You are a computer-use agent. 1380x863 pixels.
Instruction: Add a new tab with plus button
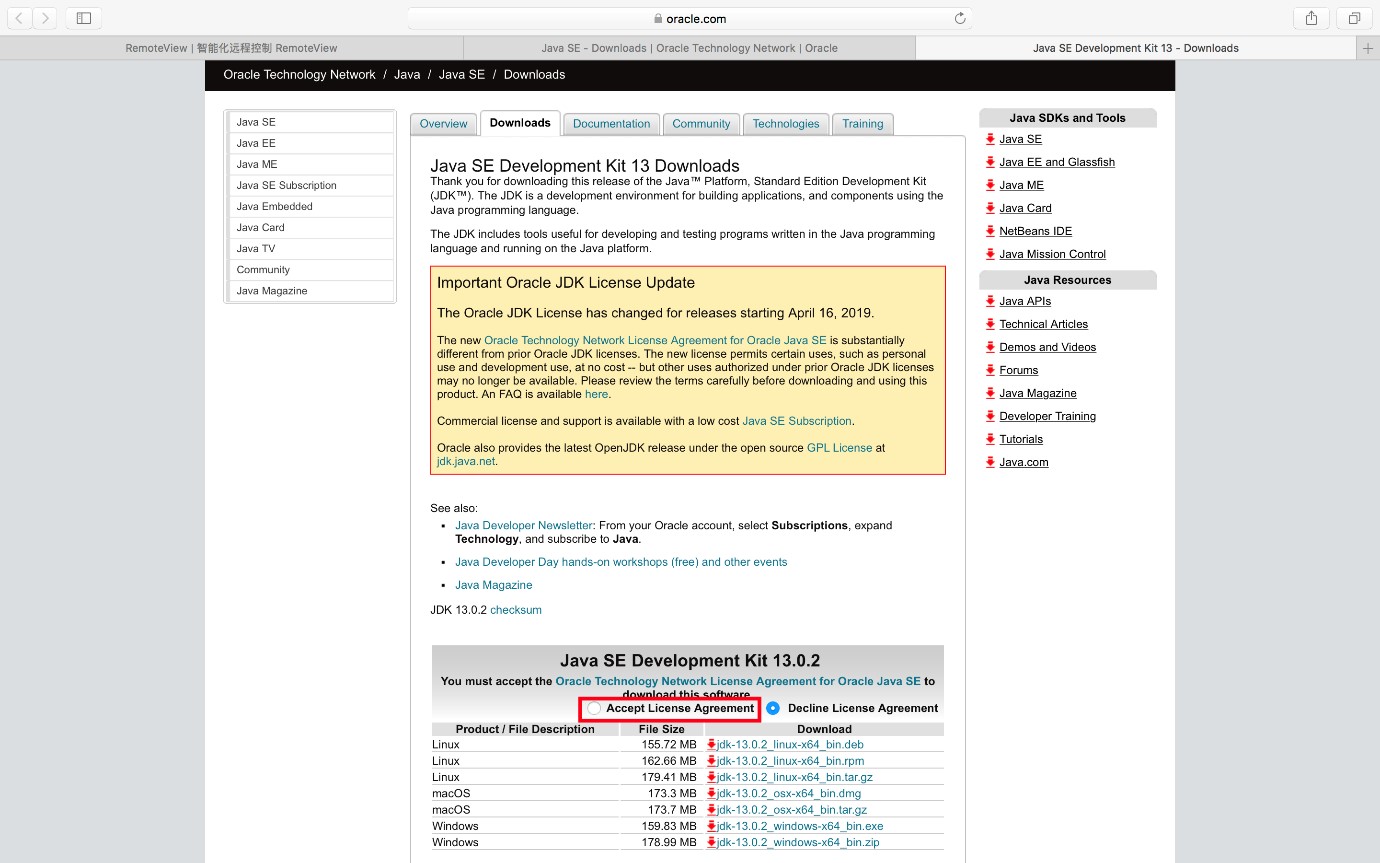[1368, 48]
